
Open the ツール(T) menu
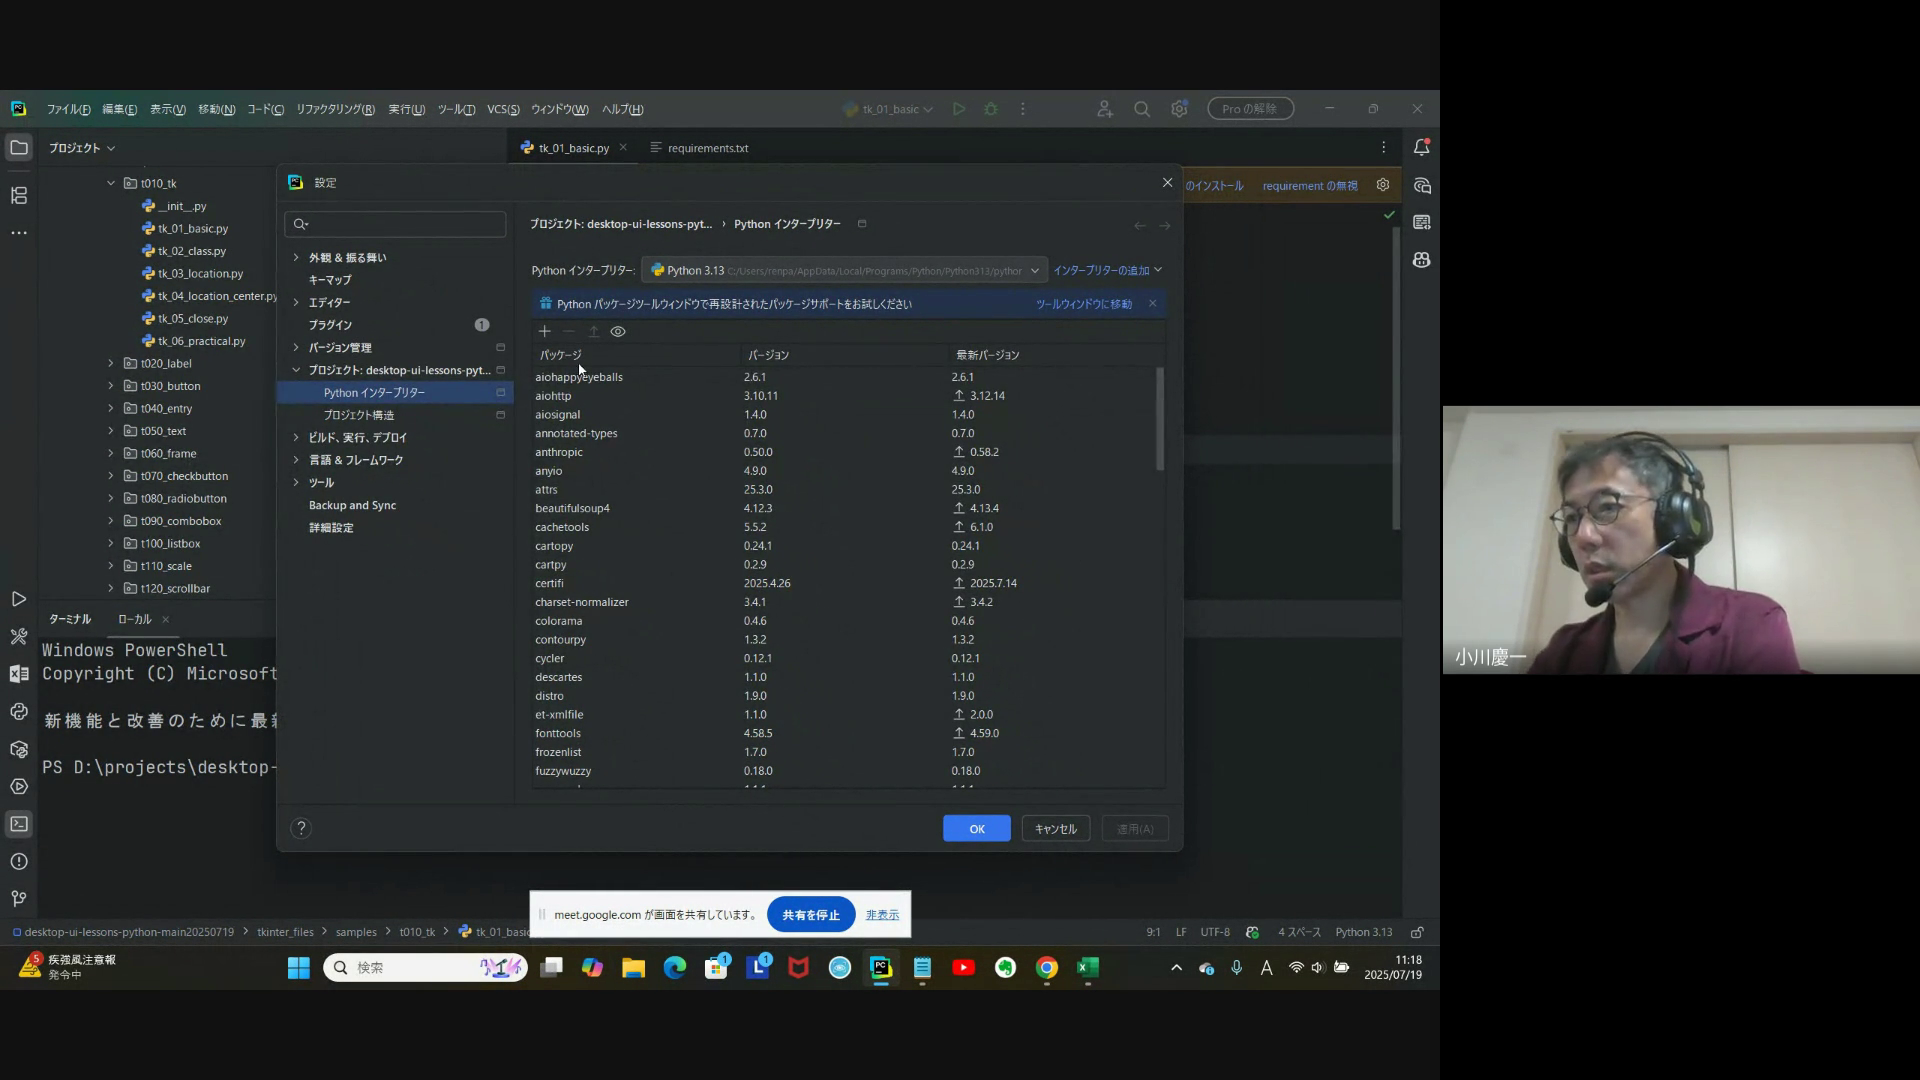pyautogui.click(x=456, y=109)
